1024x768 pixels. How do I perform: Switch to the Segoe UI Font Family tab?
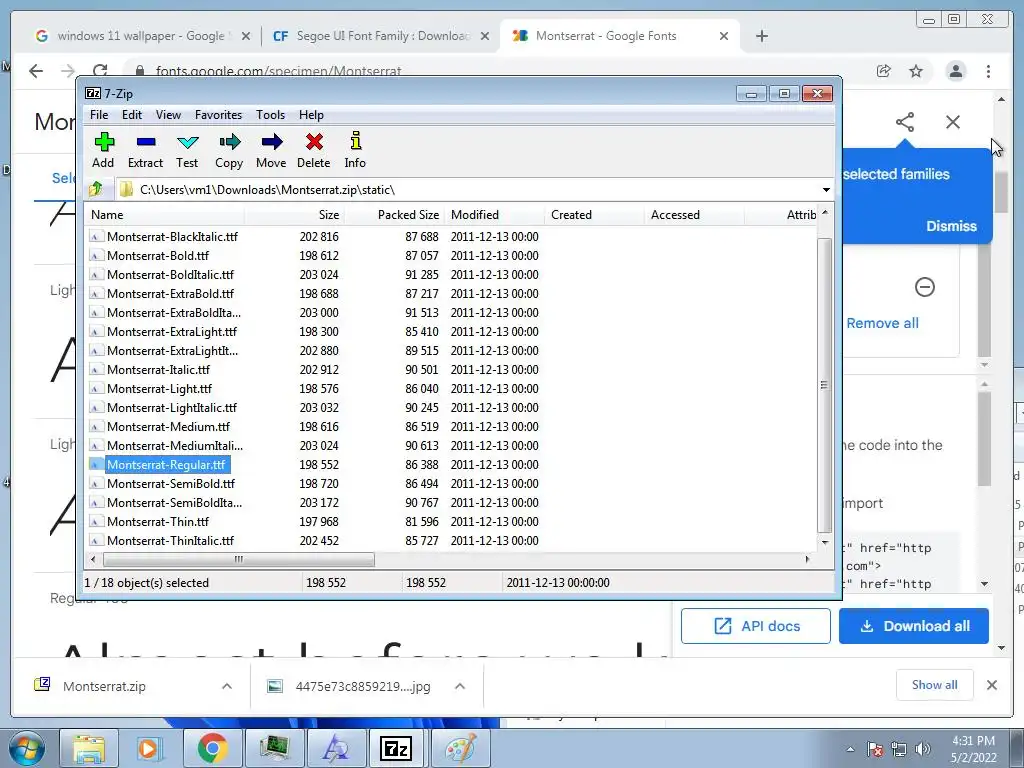click(383, 36)
